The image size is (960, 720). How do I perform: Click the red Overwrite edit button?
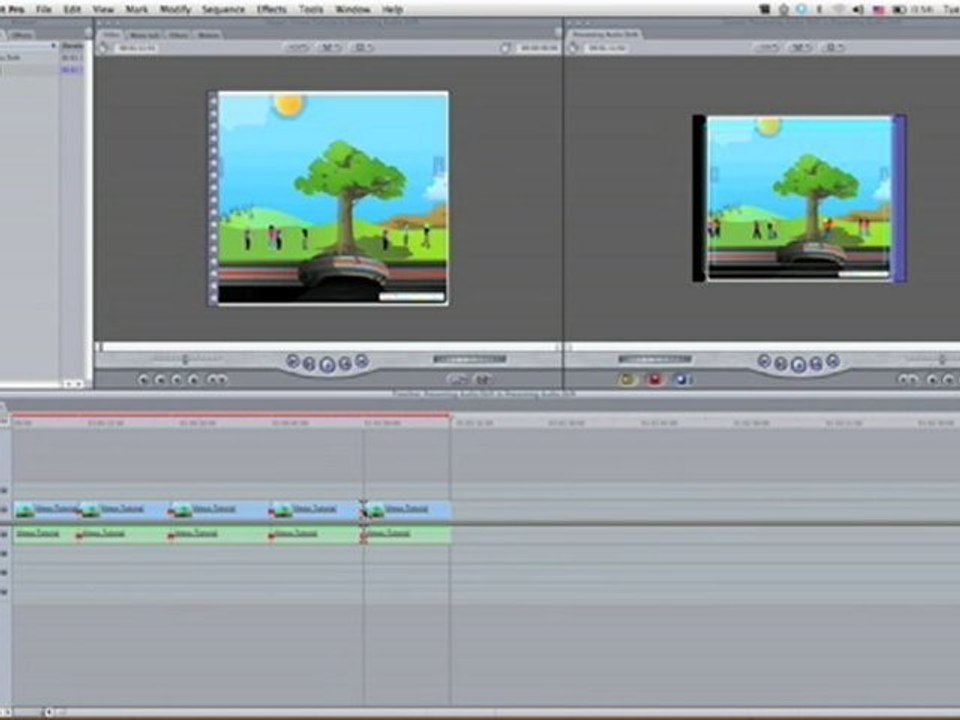[656, 380]
